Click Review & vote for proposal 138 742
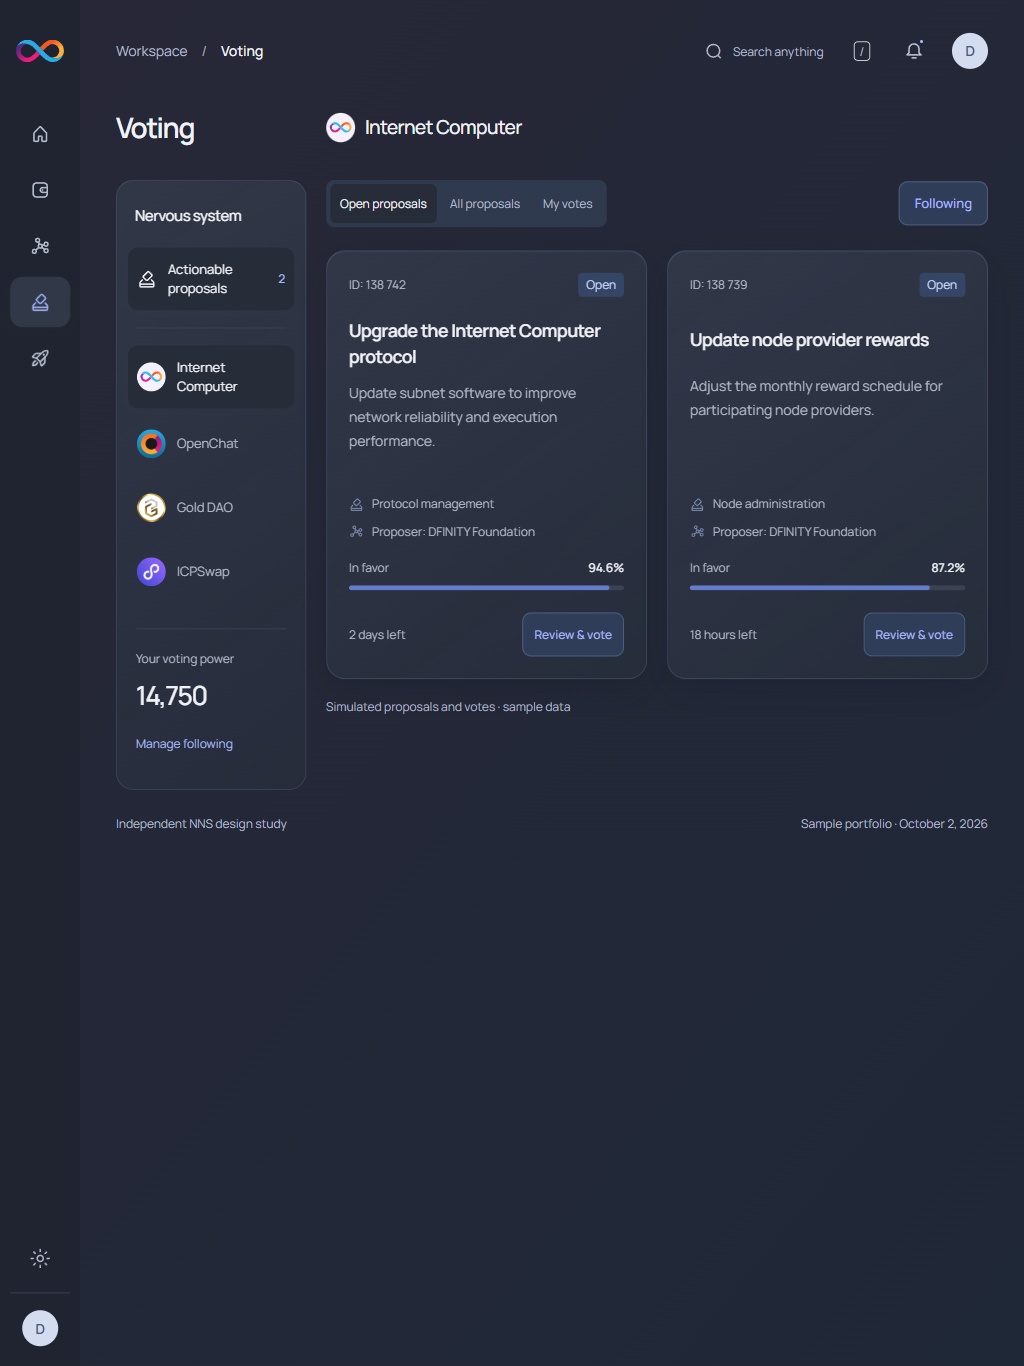Image resolution: width=1024 pixels, height=1366 pixels. tap(573, 635)
